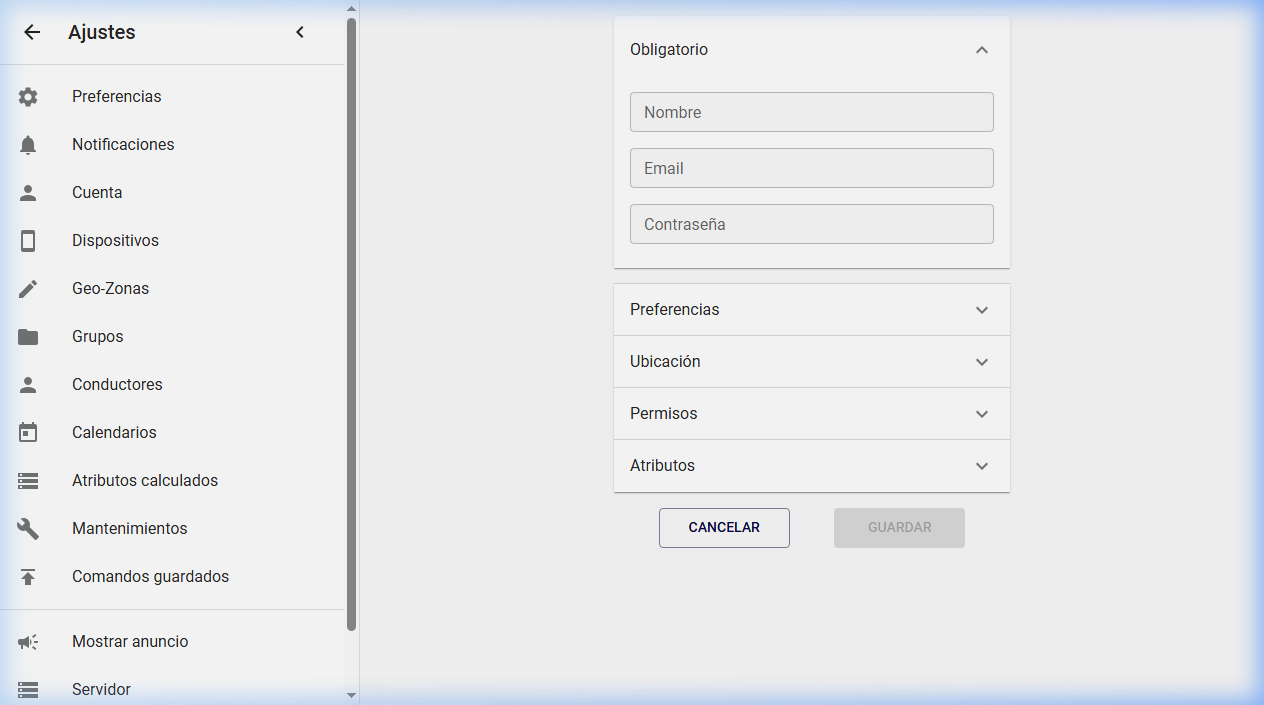
Task: Click the back arrow next to Ajustes
Action: [x=32, y=32]
